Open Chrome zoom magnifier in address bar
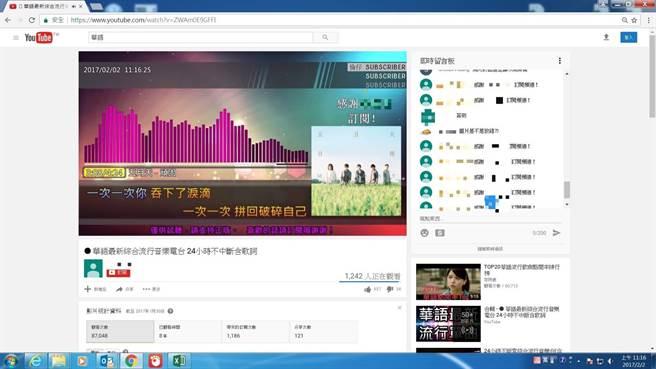656x369 pixels. [x=624, y=20]
